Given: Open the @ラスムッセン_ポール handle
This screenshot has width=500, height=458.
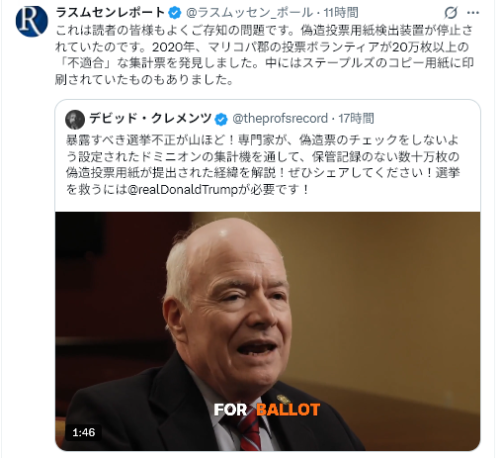Looking at the screenshot, I should [250, 13].
